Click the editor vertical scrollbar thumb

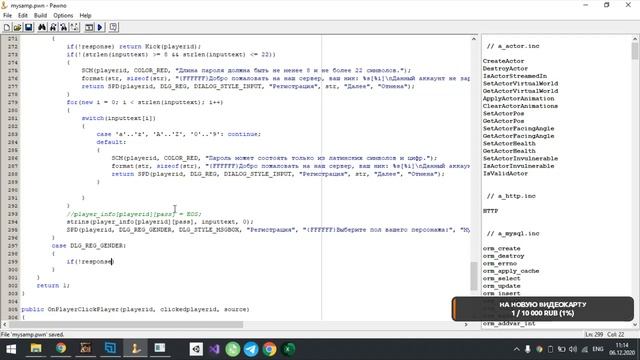tap(474, 276)
